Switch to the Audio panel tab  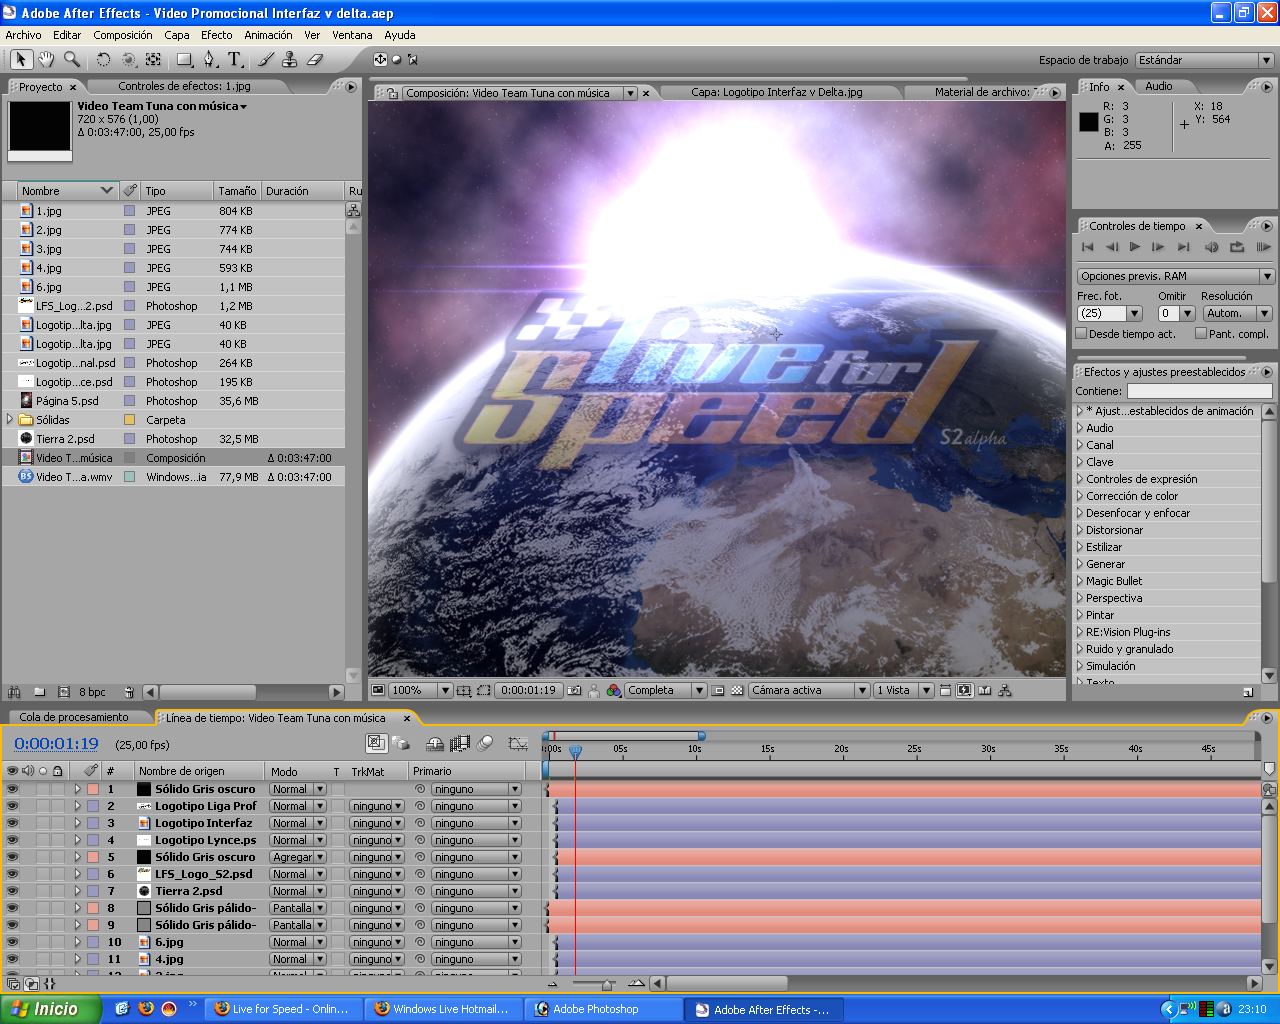pyautogui.click(x=1159, y=87)
